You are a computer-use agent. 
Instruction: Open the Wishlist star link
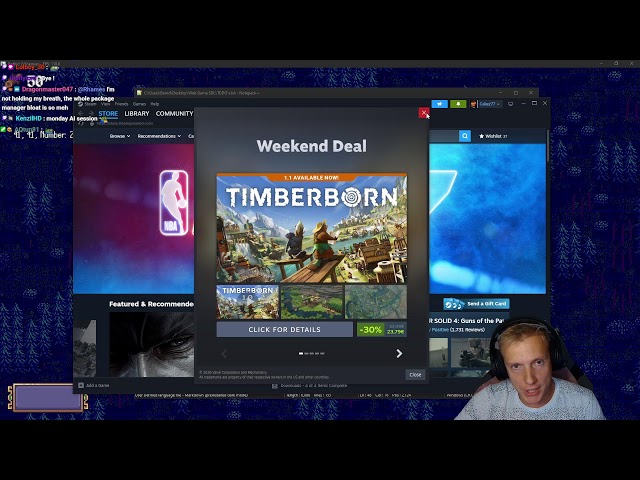493,136
